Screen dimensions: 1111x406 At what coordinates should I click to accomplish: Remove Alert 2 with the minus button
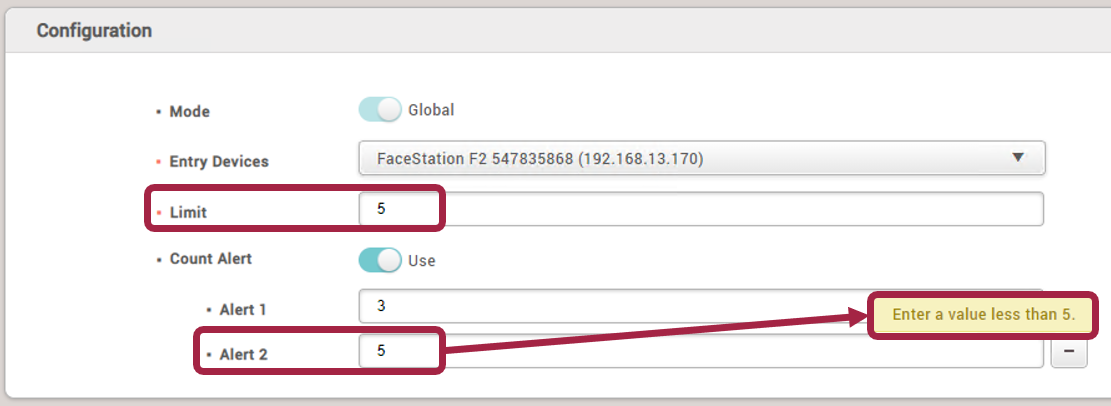(x=1069, y=353)
